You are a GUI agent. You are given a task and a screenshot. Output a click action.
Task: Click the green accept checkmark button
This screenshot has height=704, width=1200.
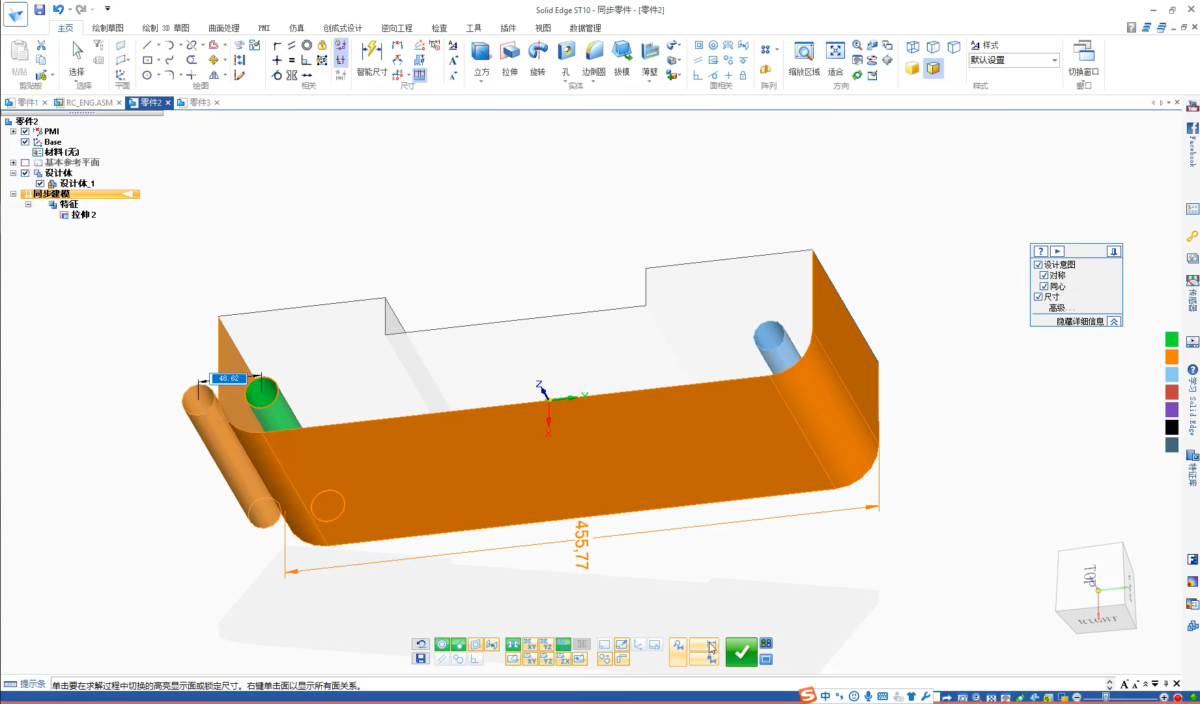point(741,652)
